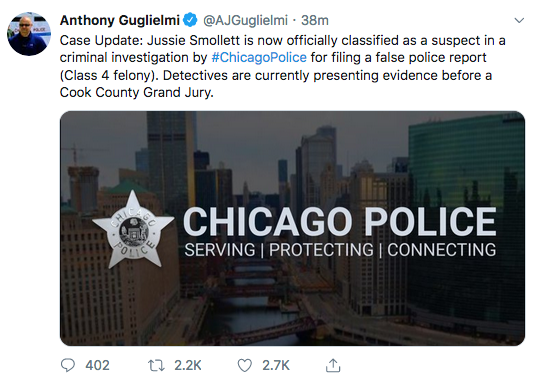Click the Anthony Guglielmi display name
The height and width of the screenshot is (387, 533).
point(120,20)
